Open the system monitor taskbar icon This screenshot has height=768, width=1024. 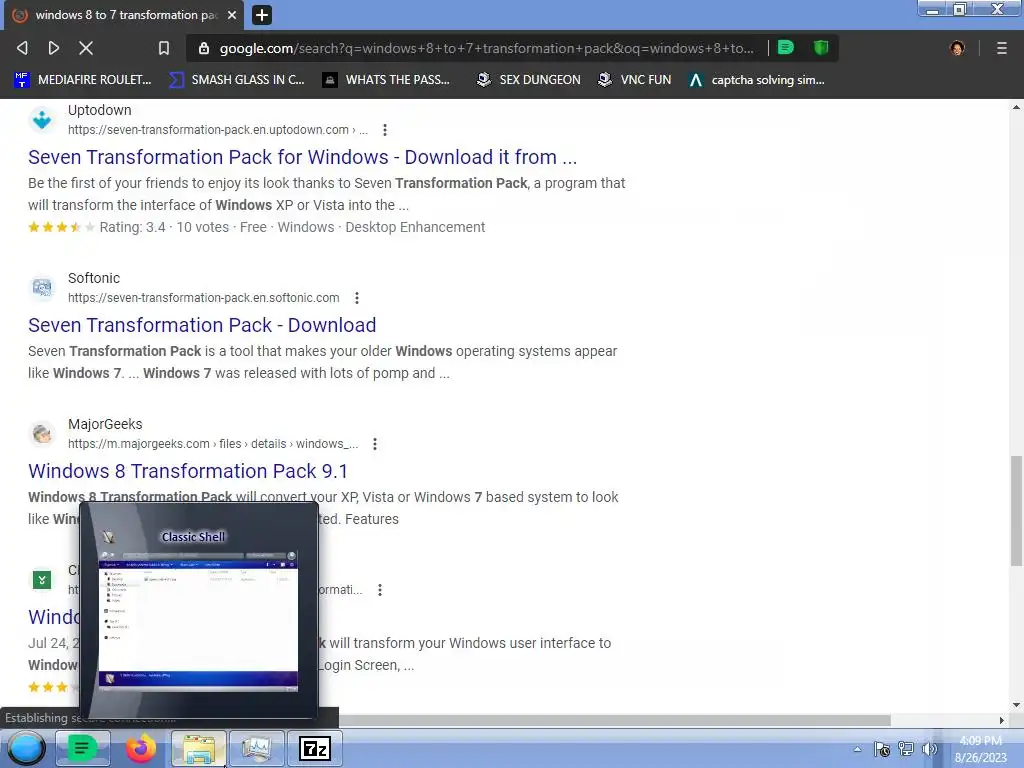pos(257,748)
